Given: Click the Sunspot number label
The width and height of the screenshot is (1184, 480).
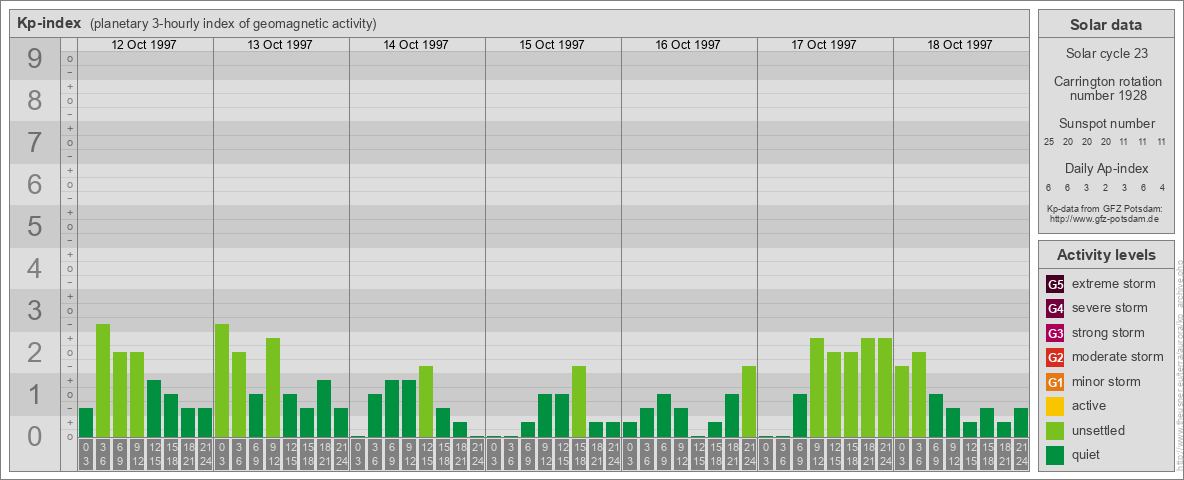Looking at the screenshot, I should [1106, 124].
